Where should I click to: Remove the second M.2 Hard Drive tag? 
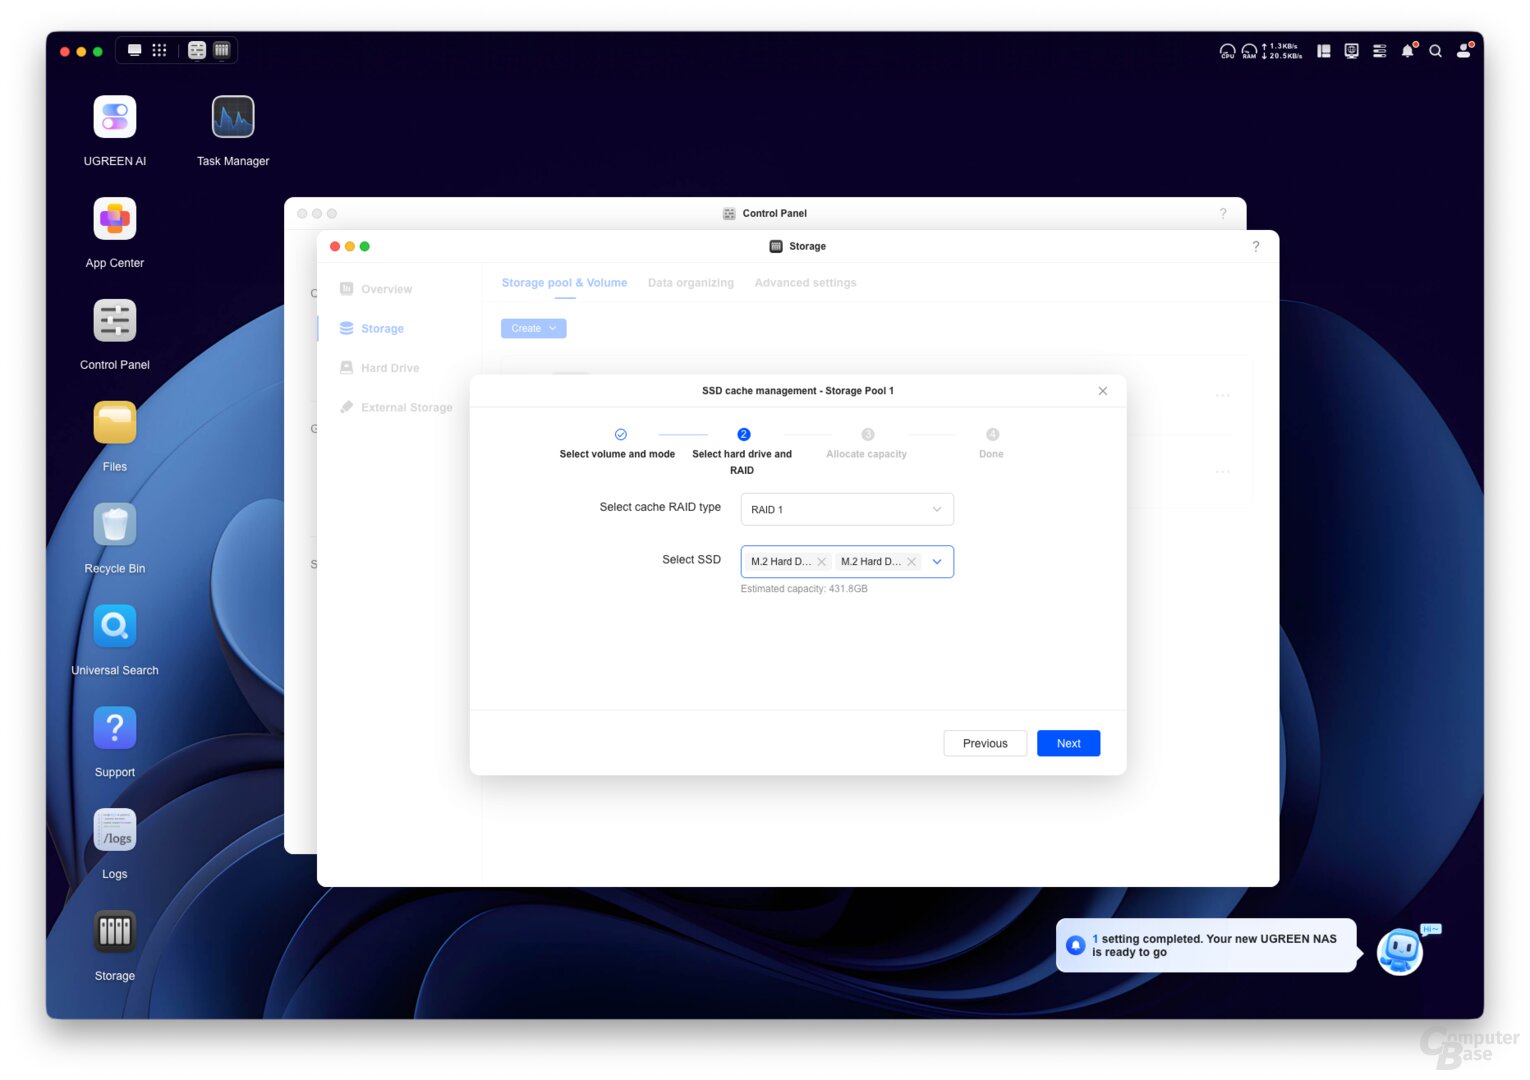click(x=912, y=562)
